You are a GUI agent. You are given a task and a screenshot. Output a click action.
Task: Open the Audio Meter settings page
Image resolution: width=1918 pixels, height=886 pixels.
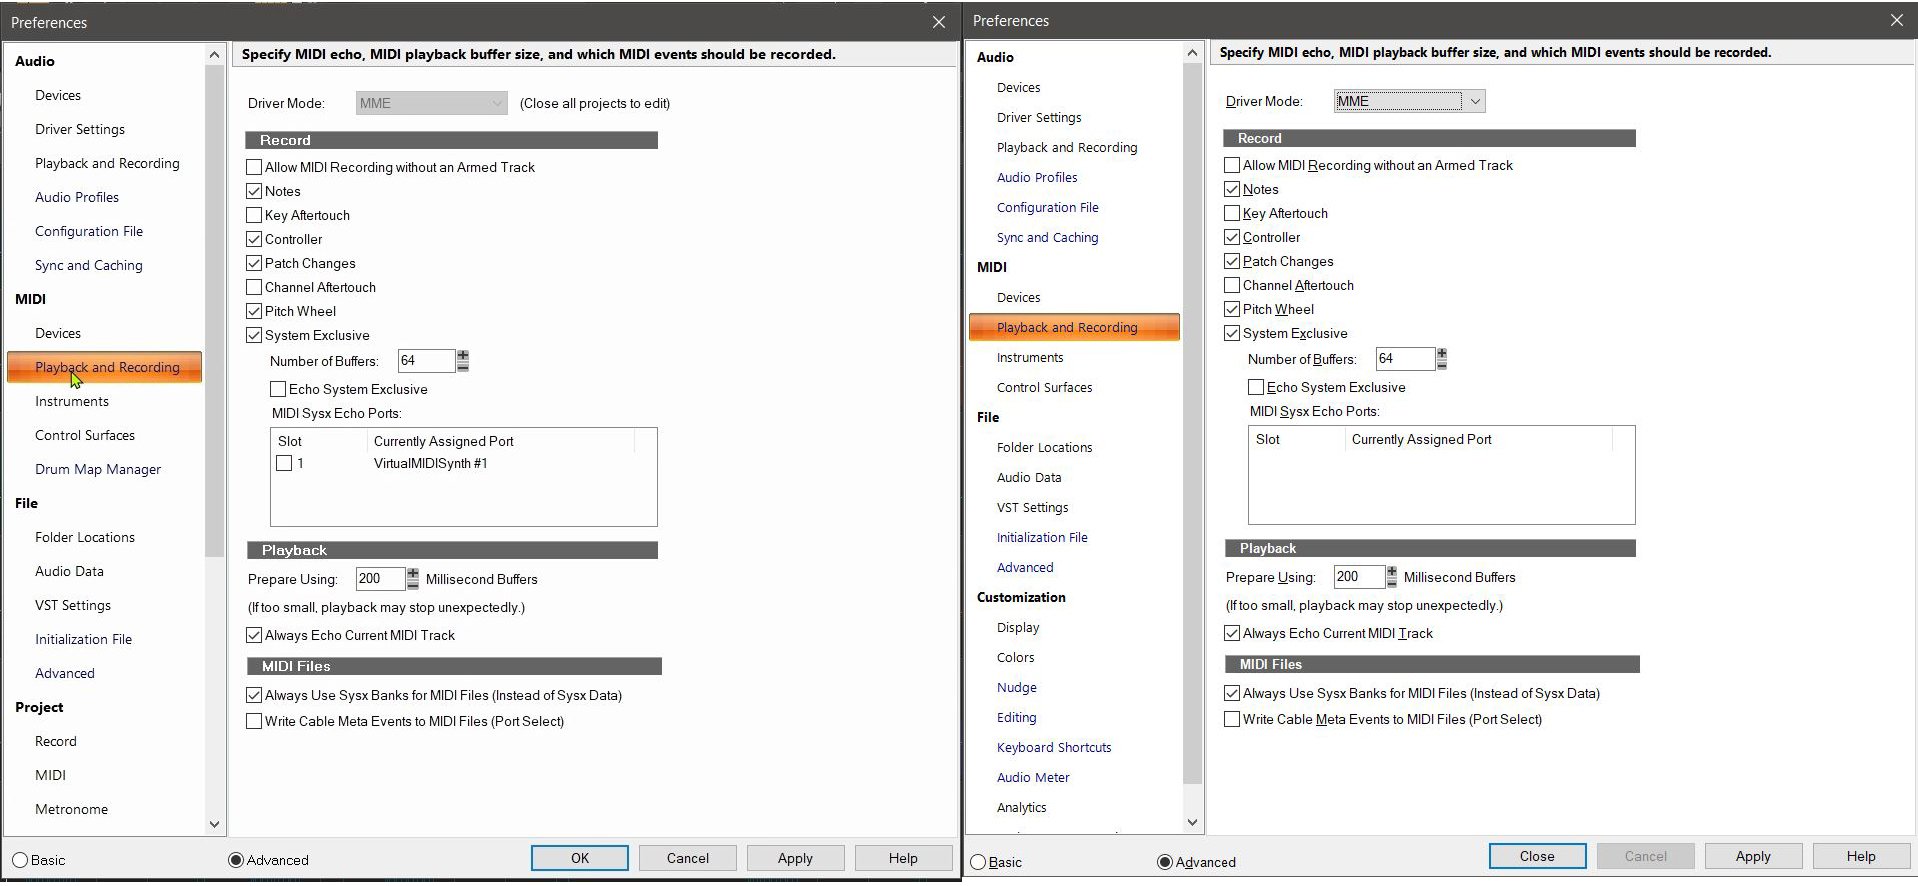point(1032,777)
